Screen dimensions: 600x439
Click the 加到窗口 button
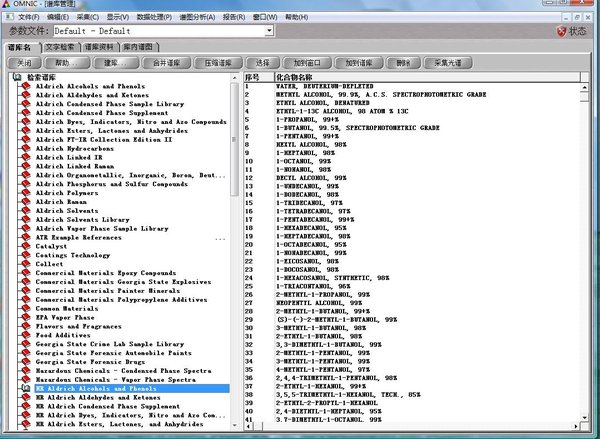(307, 62)
